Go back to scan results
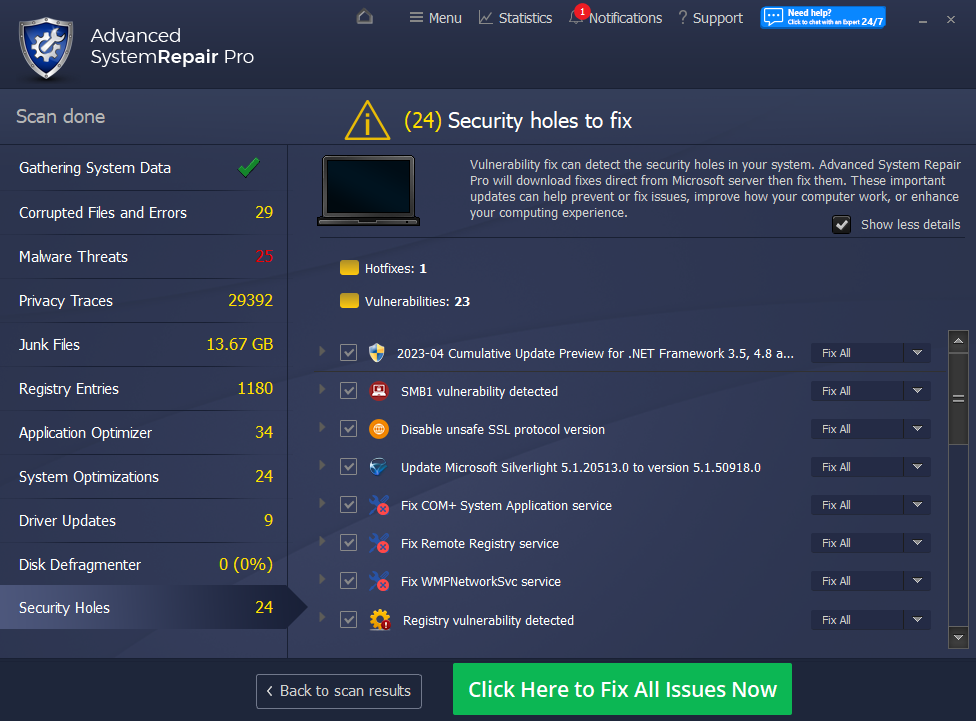 (338, 691)
